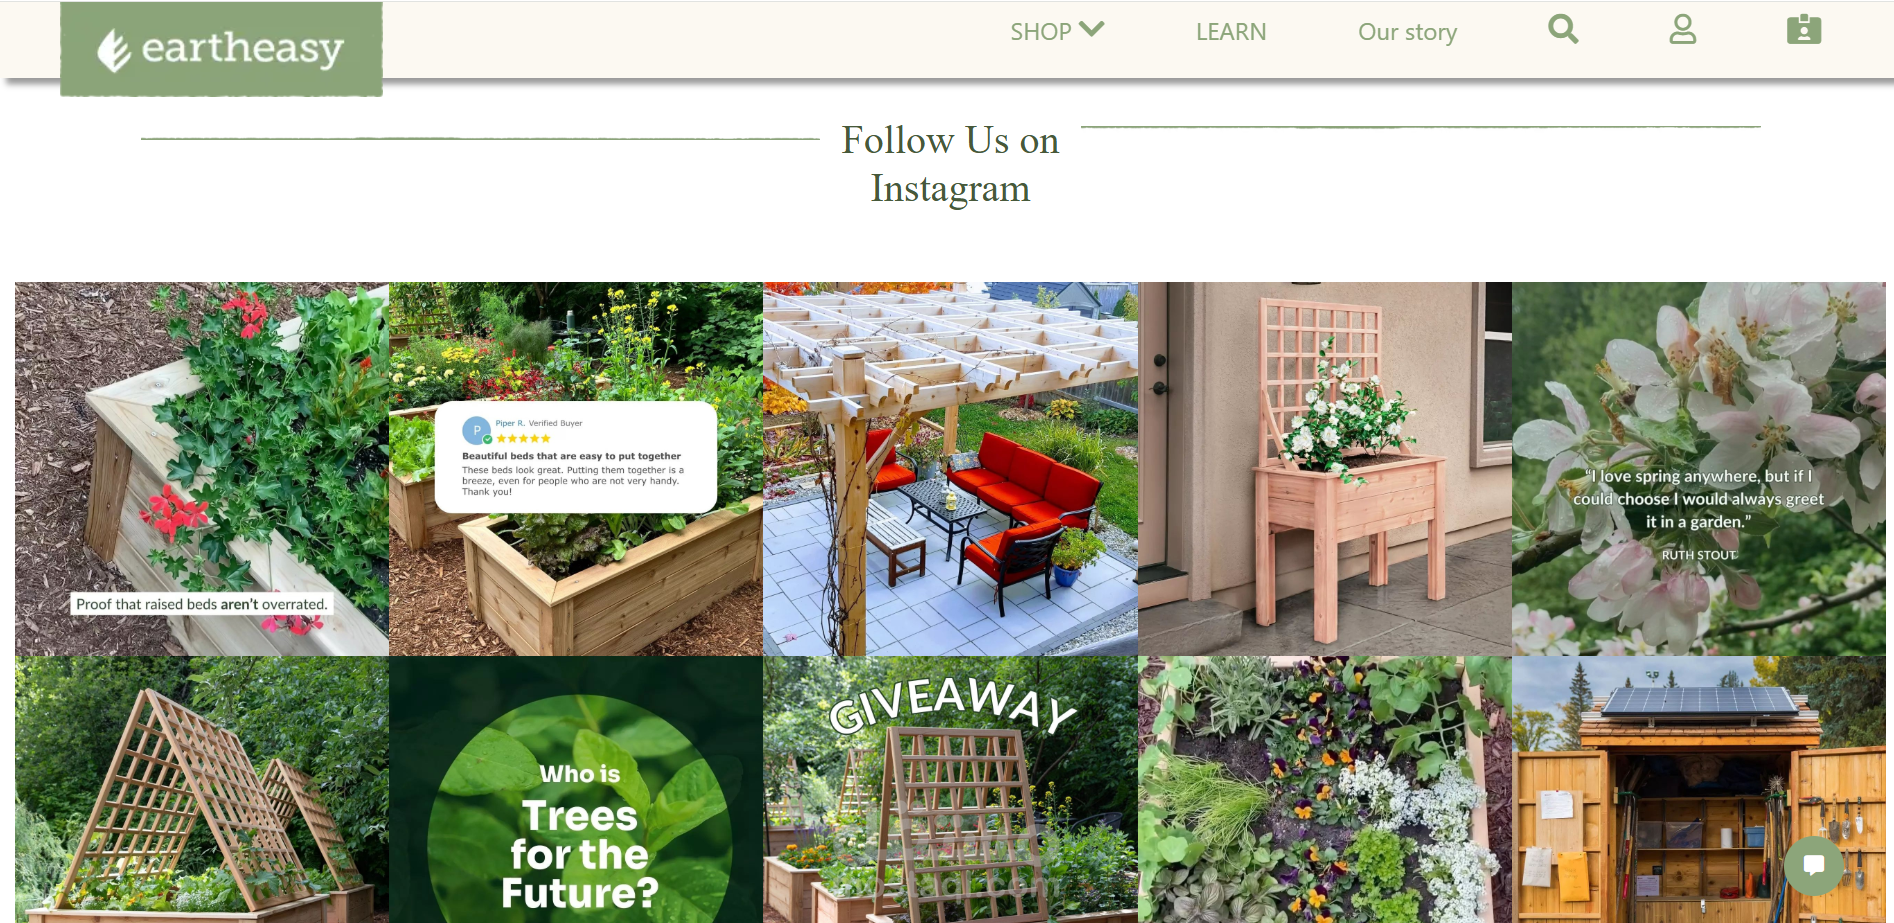This screenshot has width=1894, height=923.
Task: View the elevated trellis planter post
Action: 1325,469
